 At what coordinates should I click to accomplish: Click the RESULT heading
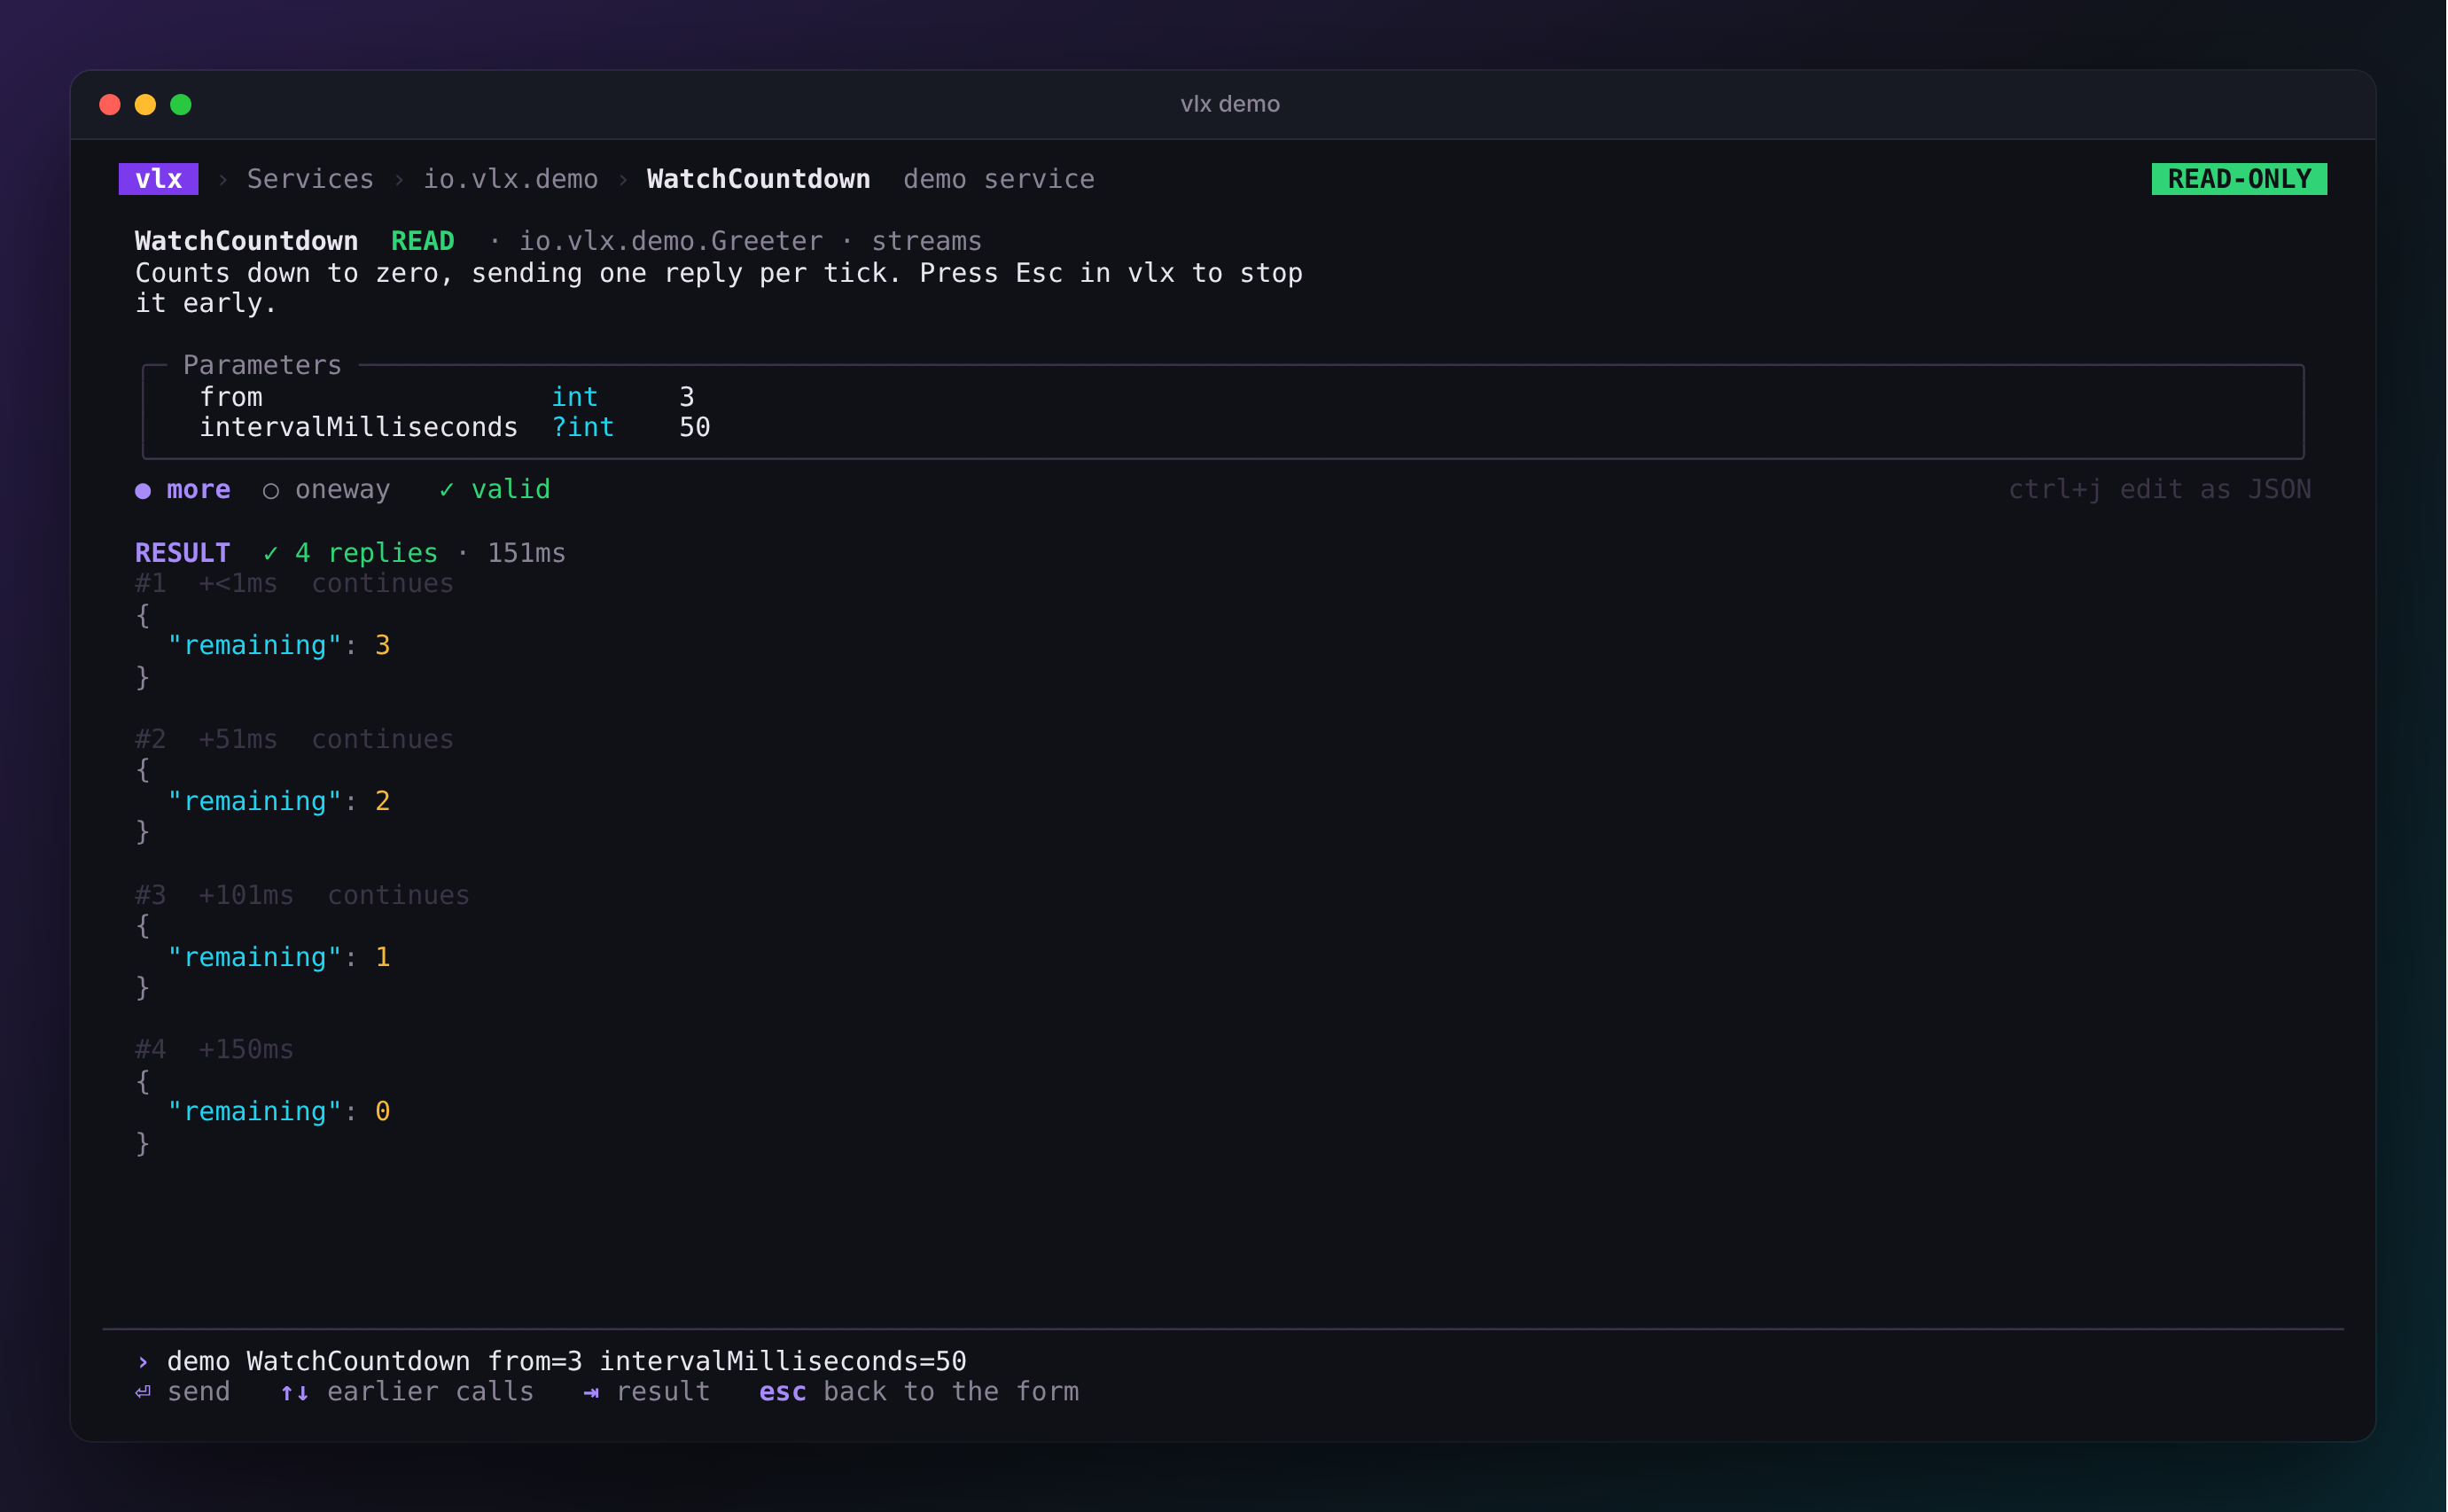pyautogui.click(x=182, y=553)
